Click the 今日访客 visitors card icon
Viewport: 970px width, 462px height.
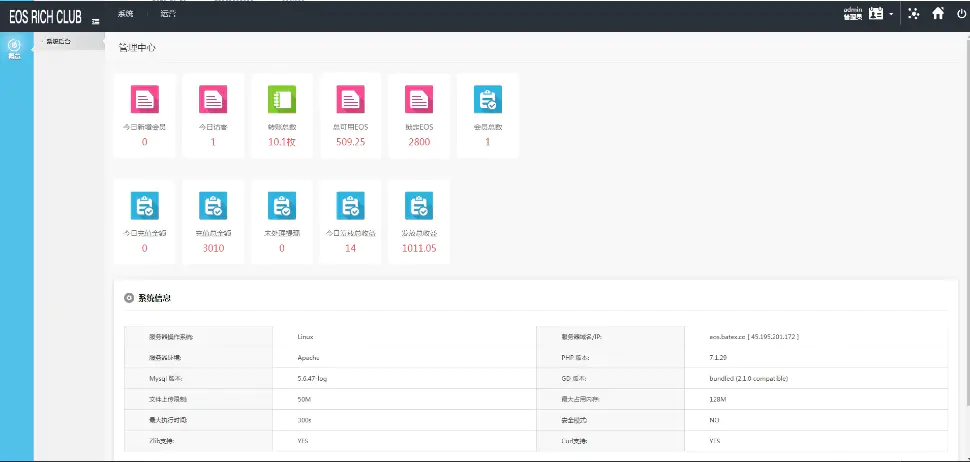pyautogui.click(x=213, y=100)
